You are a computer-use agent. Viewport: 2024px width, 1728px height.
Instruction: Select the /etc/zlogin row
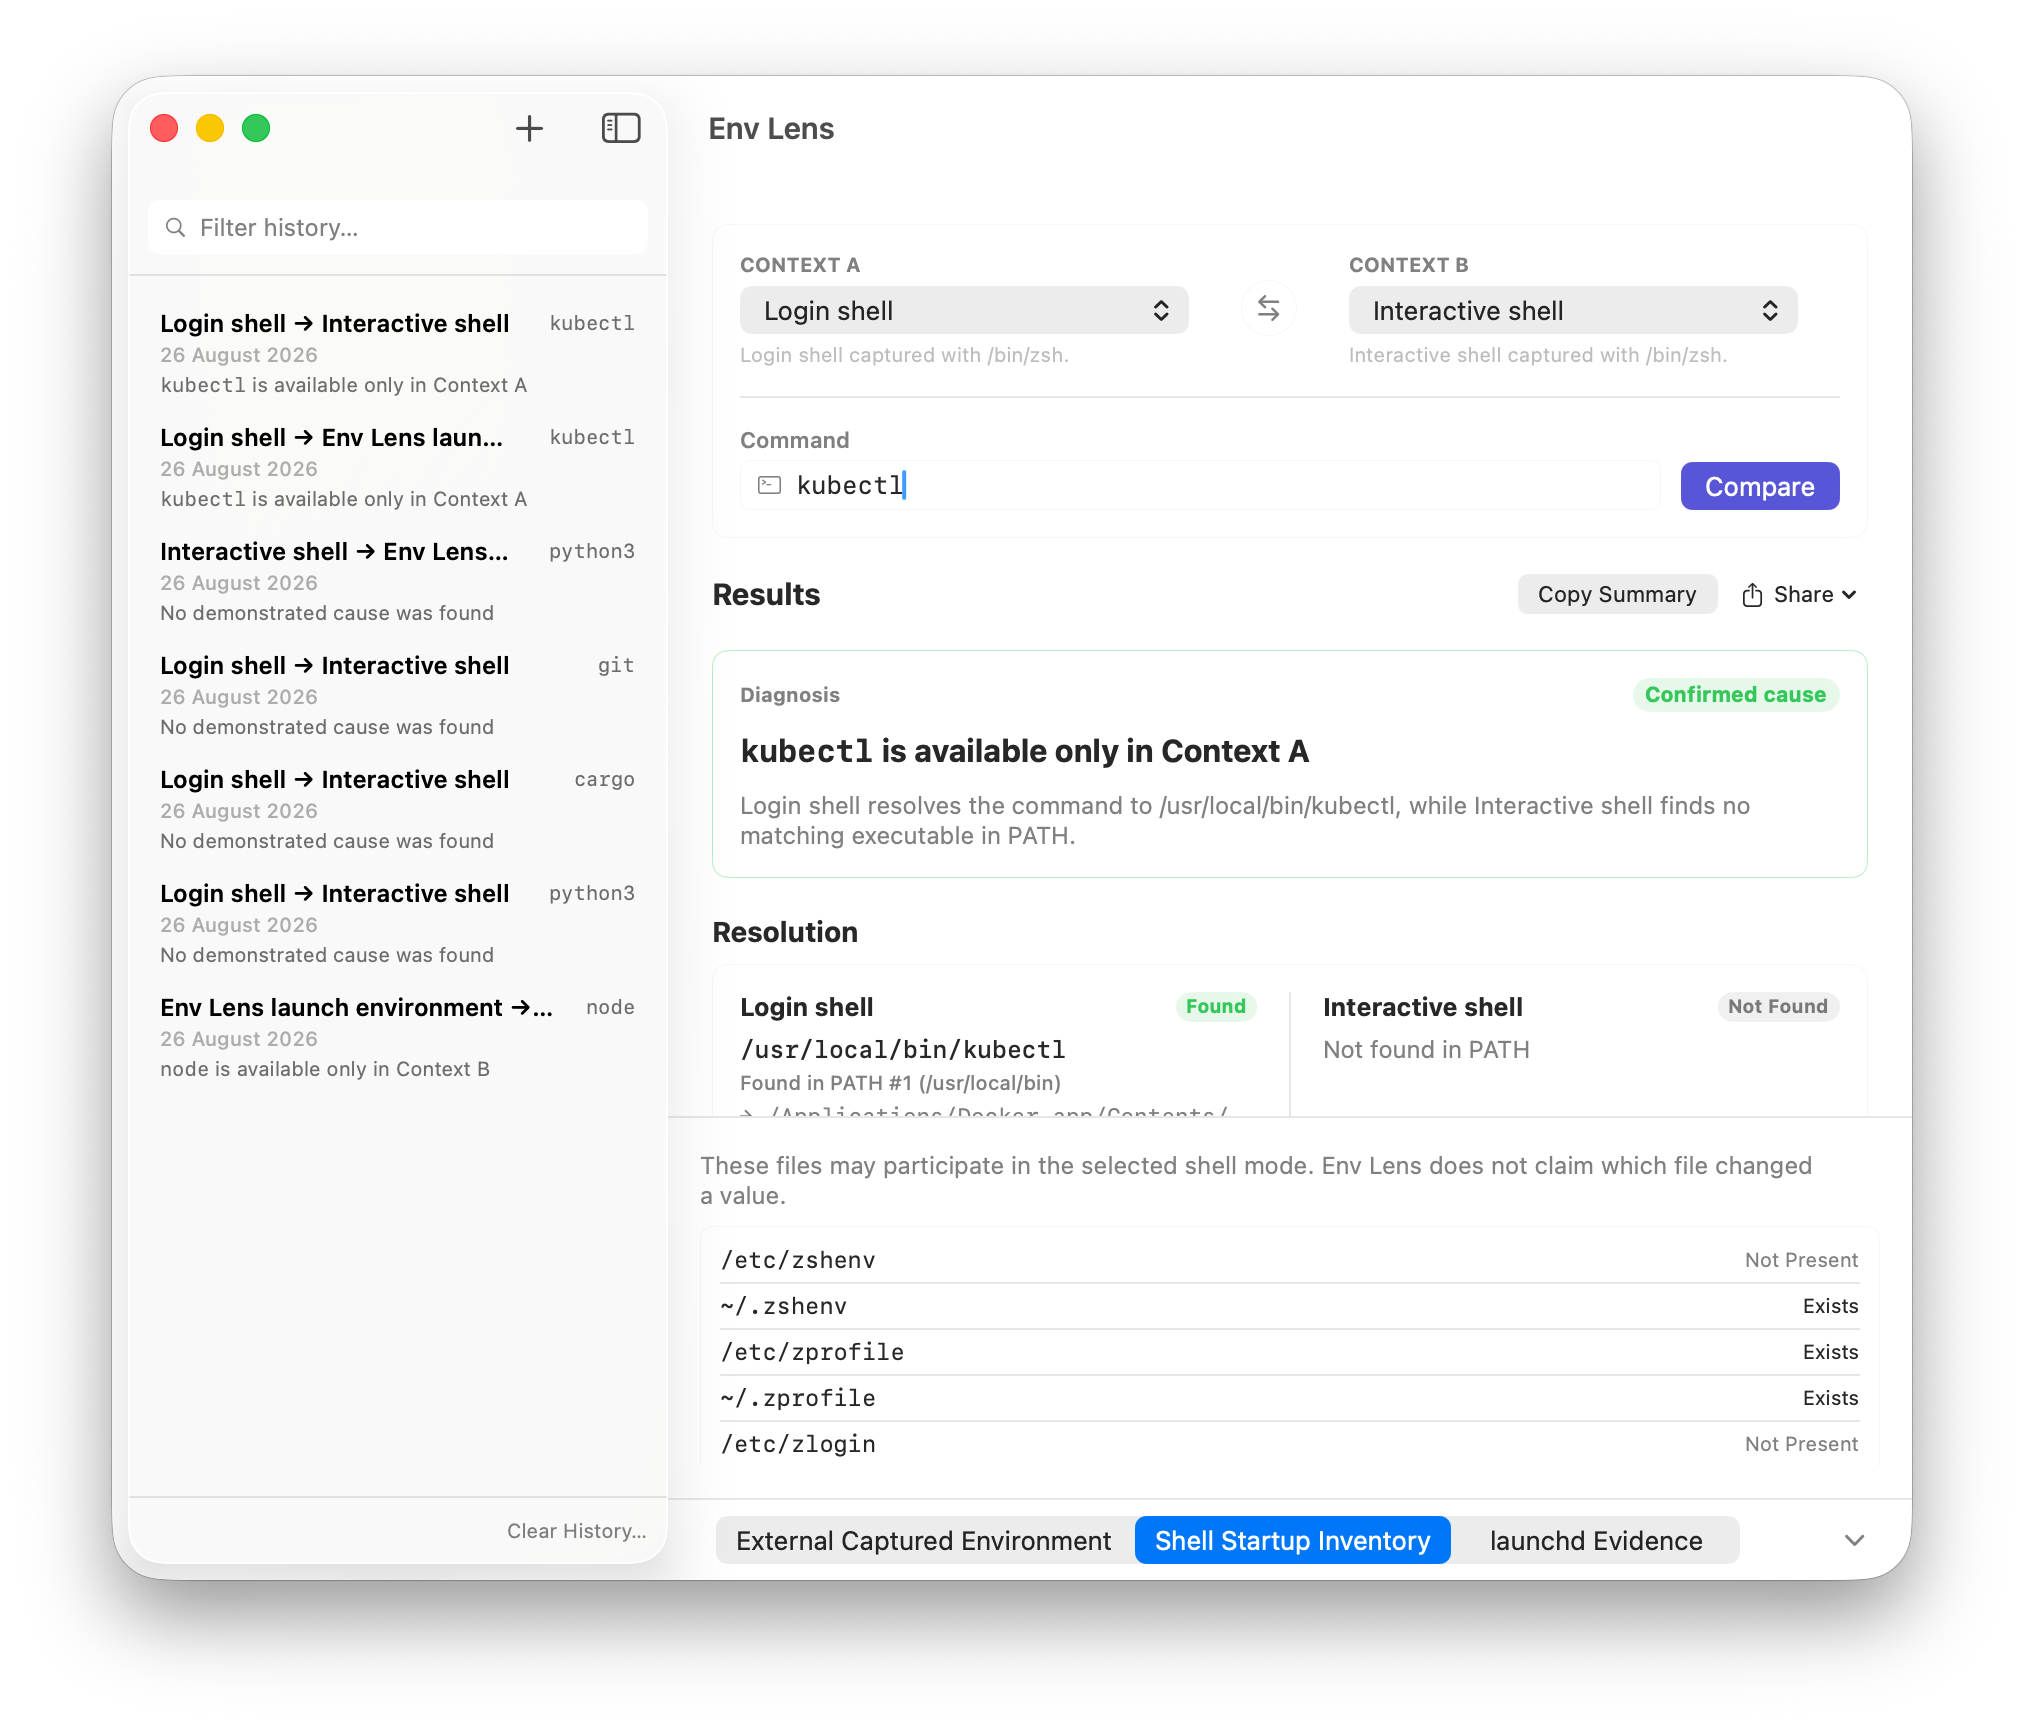tap(1289, 1444)
